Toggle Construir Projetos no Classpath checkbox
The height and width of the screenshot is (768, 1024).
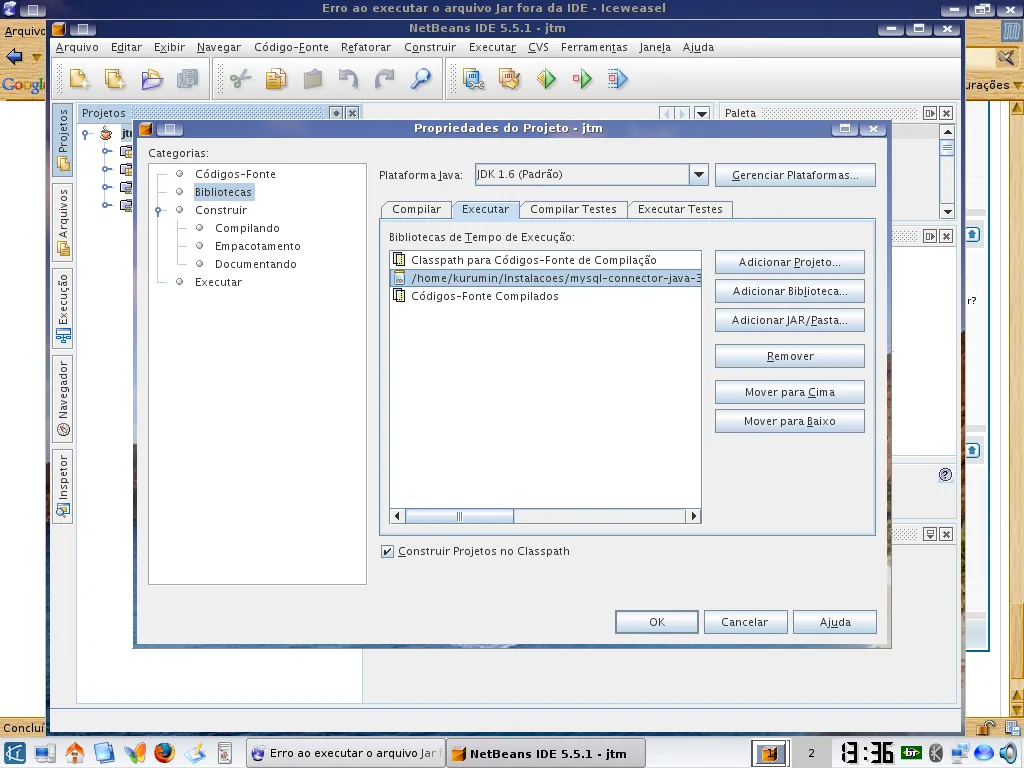(387, 551)
